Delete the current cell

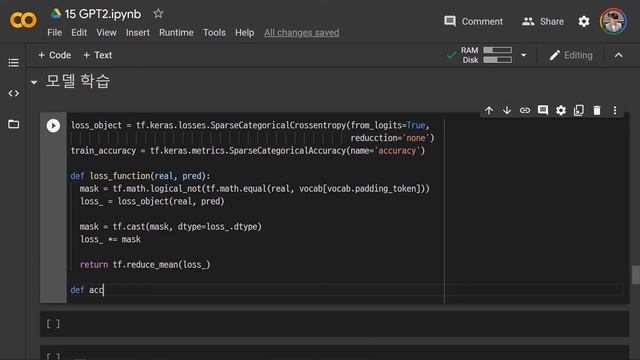coord(597,110)
